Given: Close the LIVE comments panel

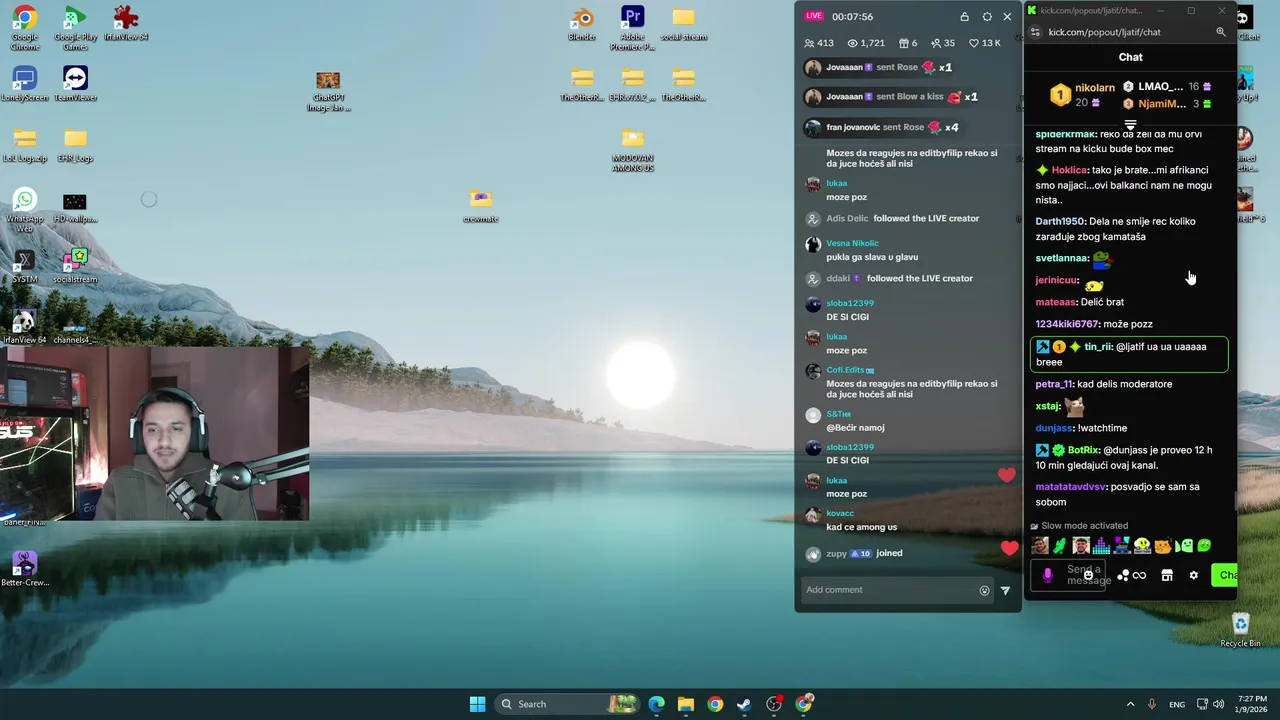Looking at the screenshot, I should 1007,17.
